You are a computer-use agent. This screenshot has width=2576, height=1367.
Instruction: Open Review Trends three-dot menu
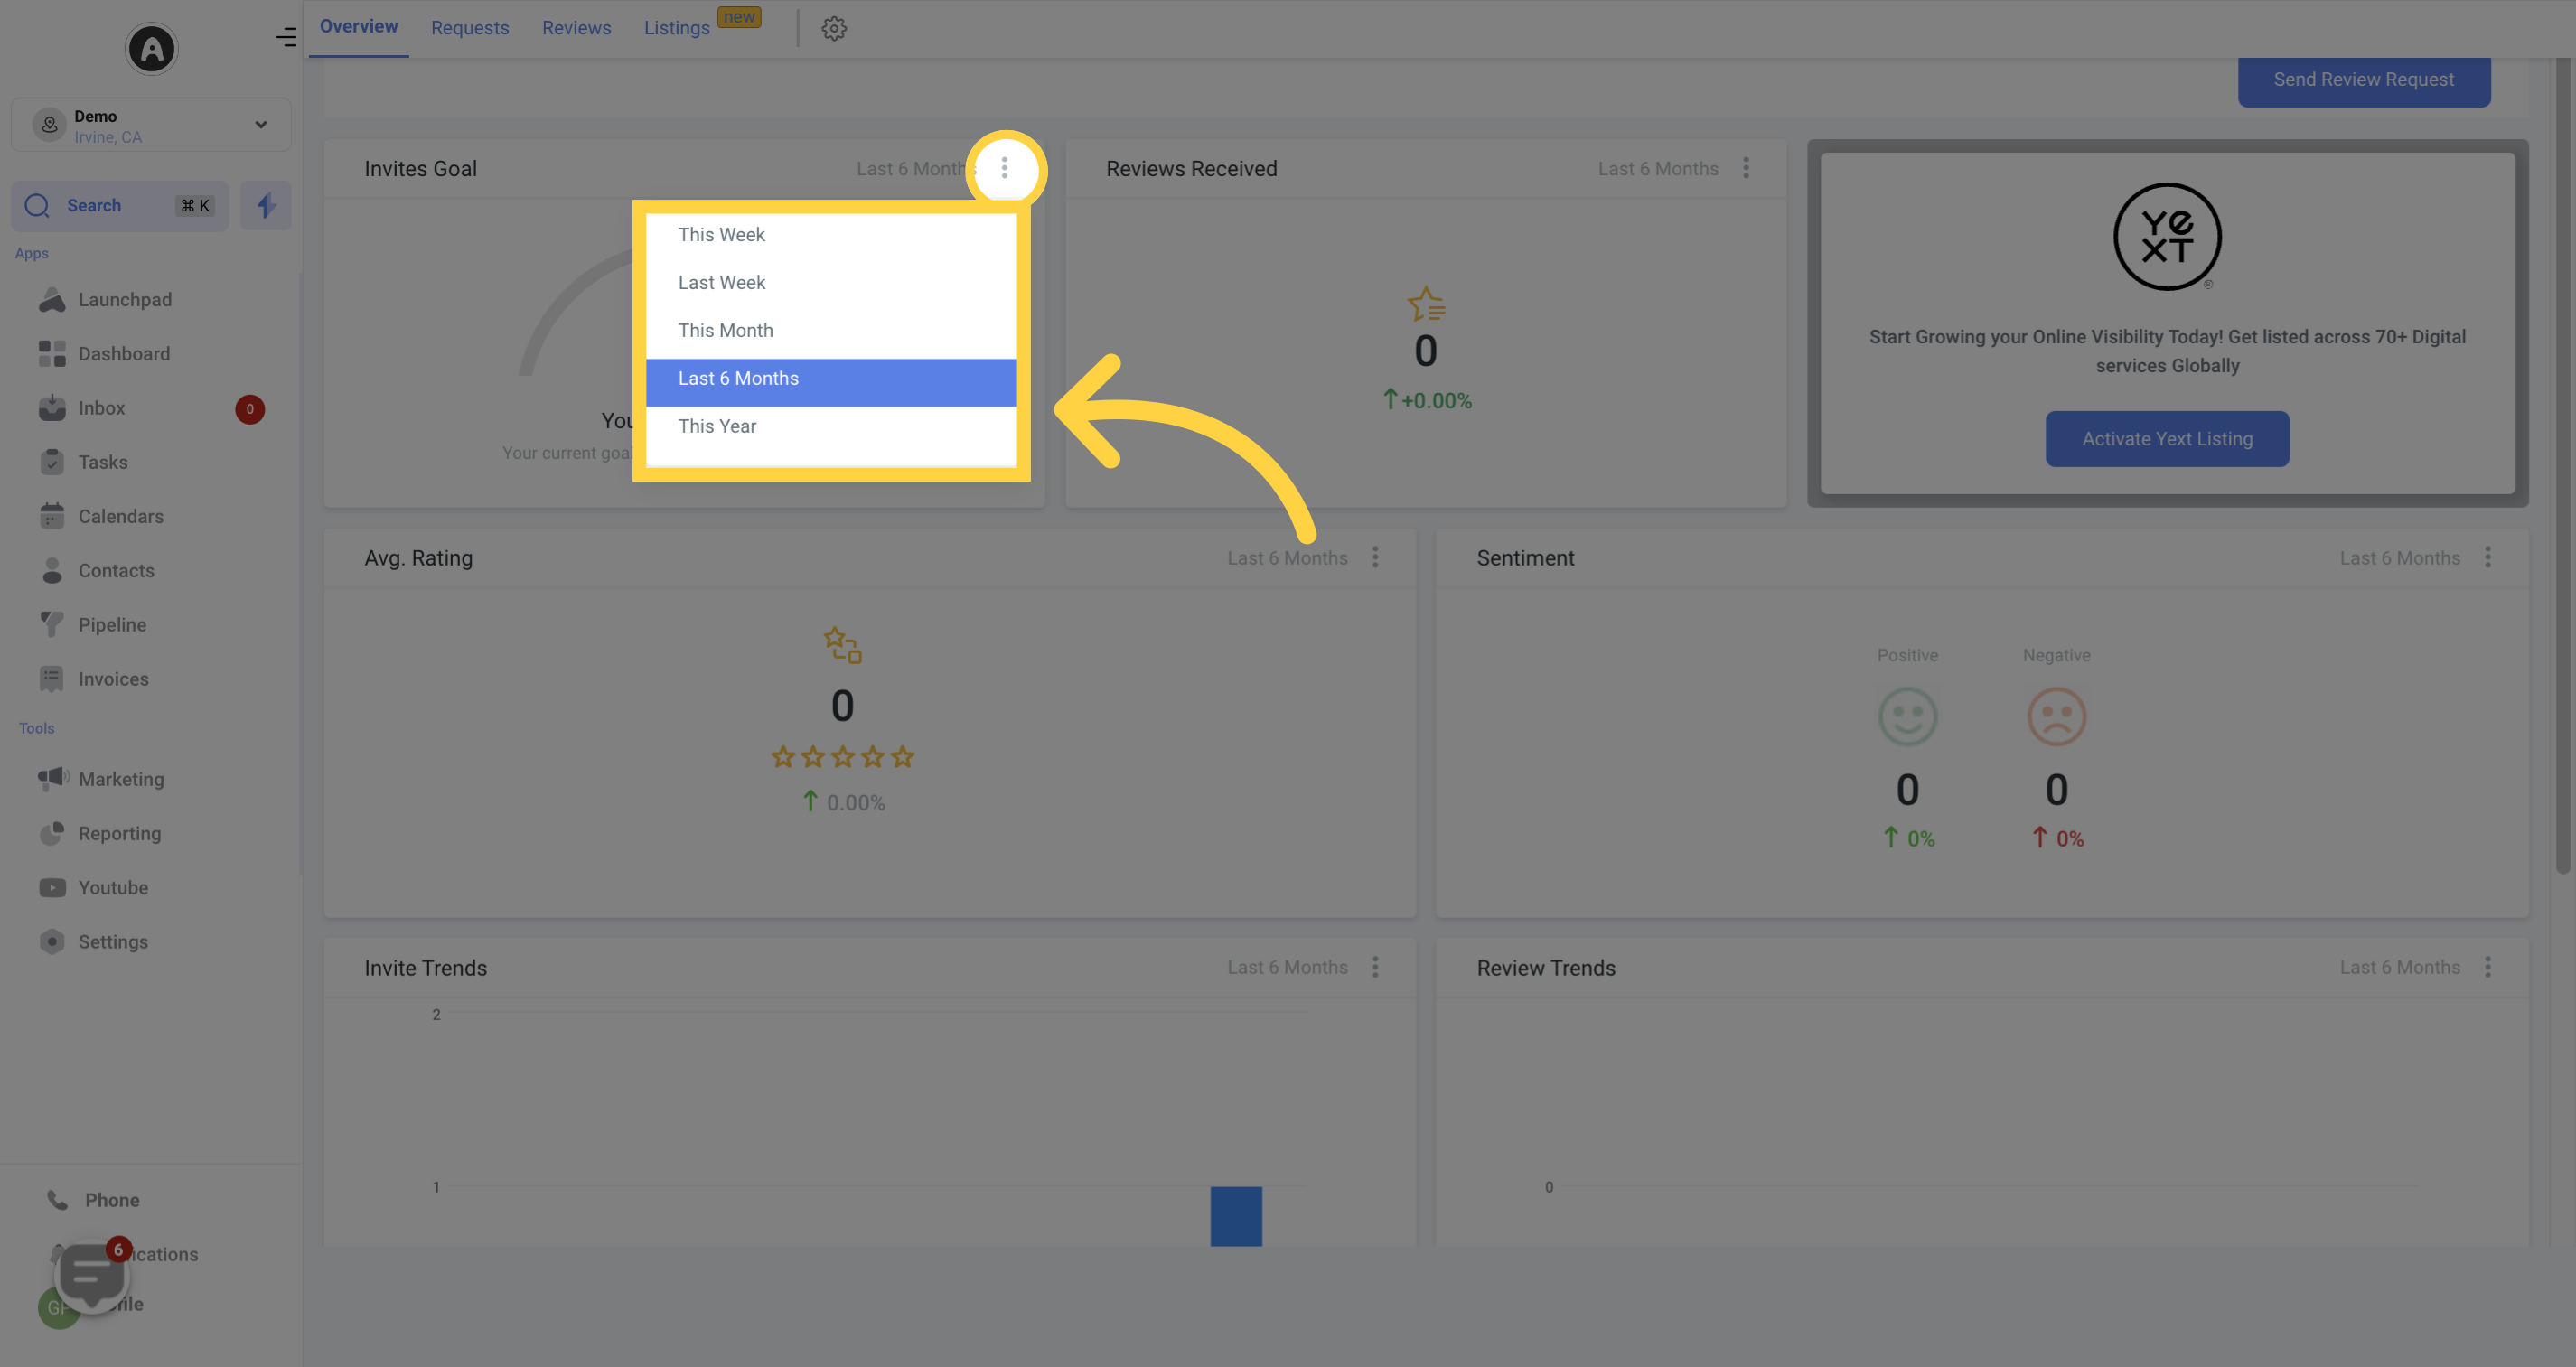point(2488,967)
